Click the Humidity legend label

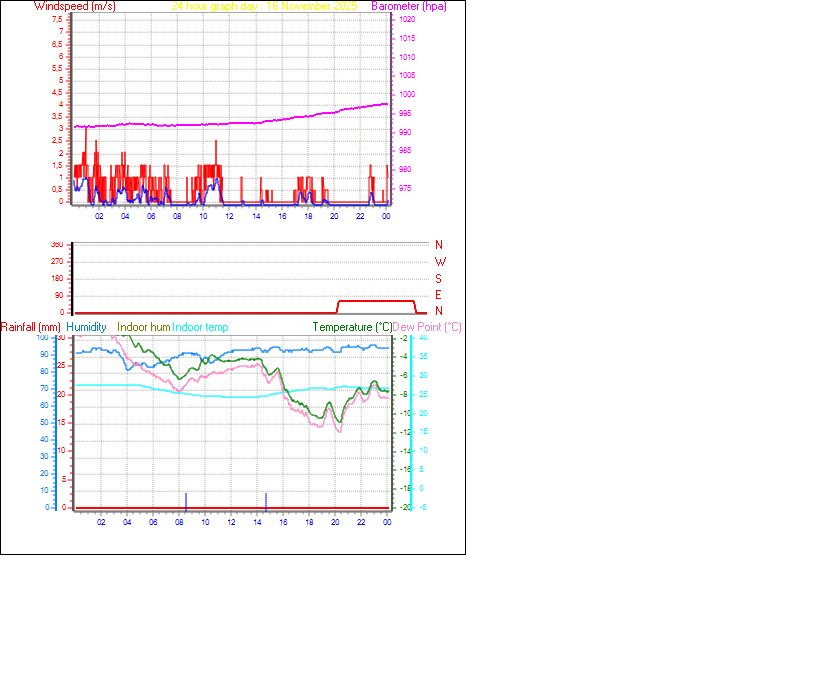tap(87, 327)
